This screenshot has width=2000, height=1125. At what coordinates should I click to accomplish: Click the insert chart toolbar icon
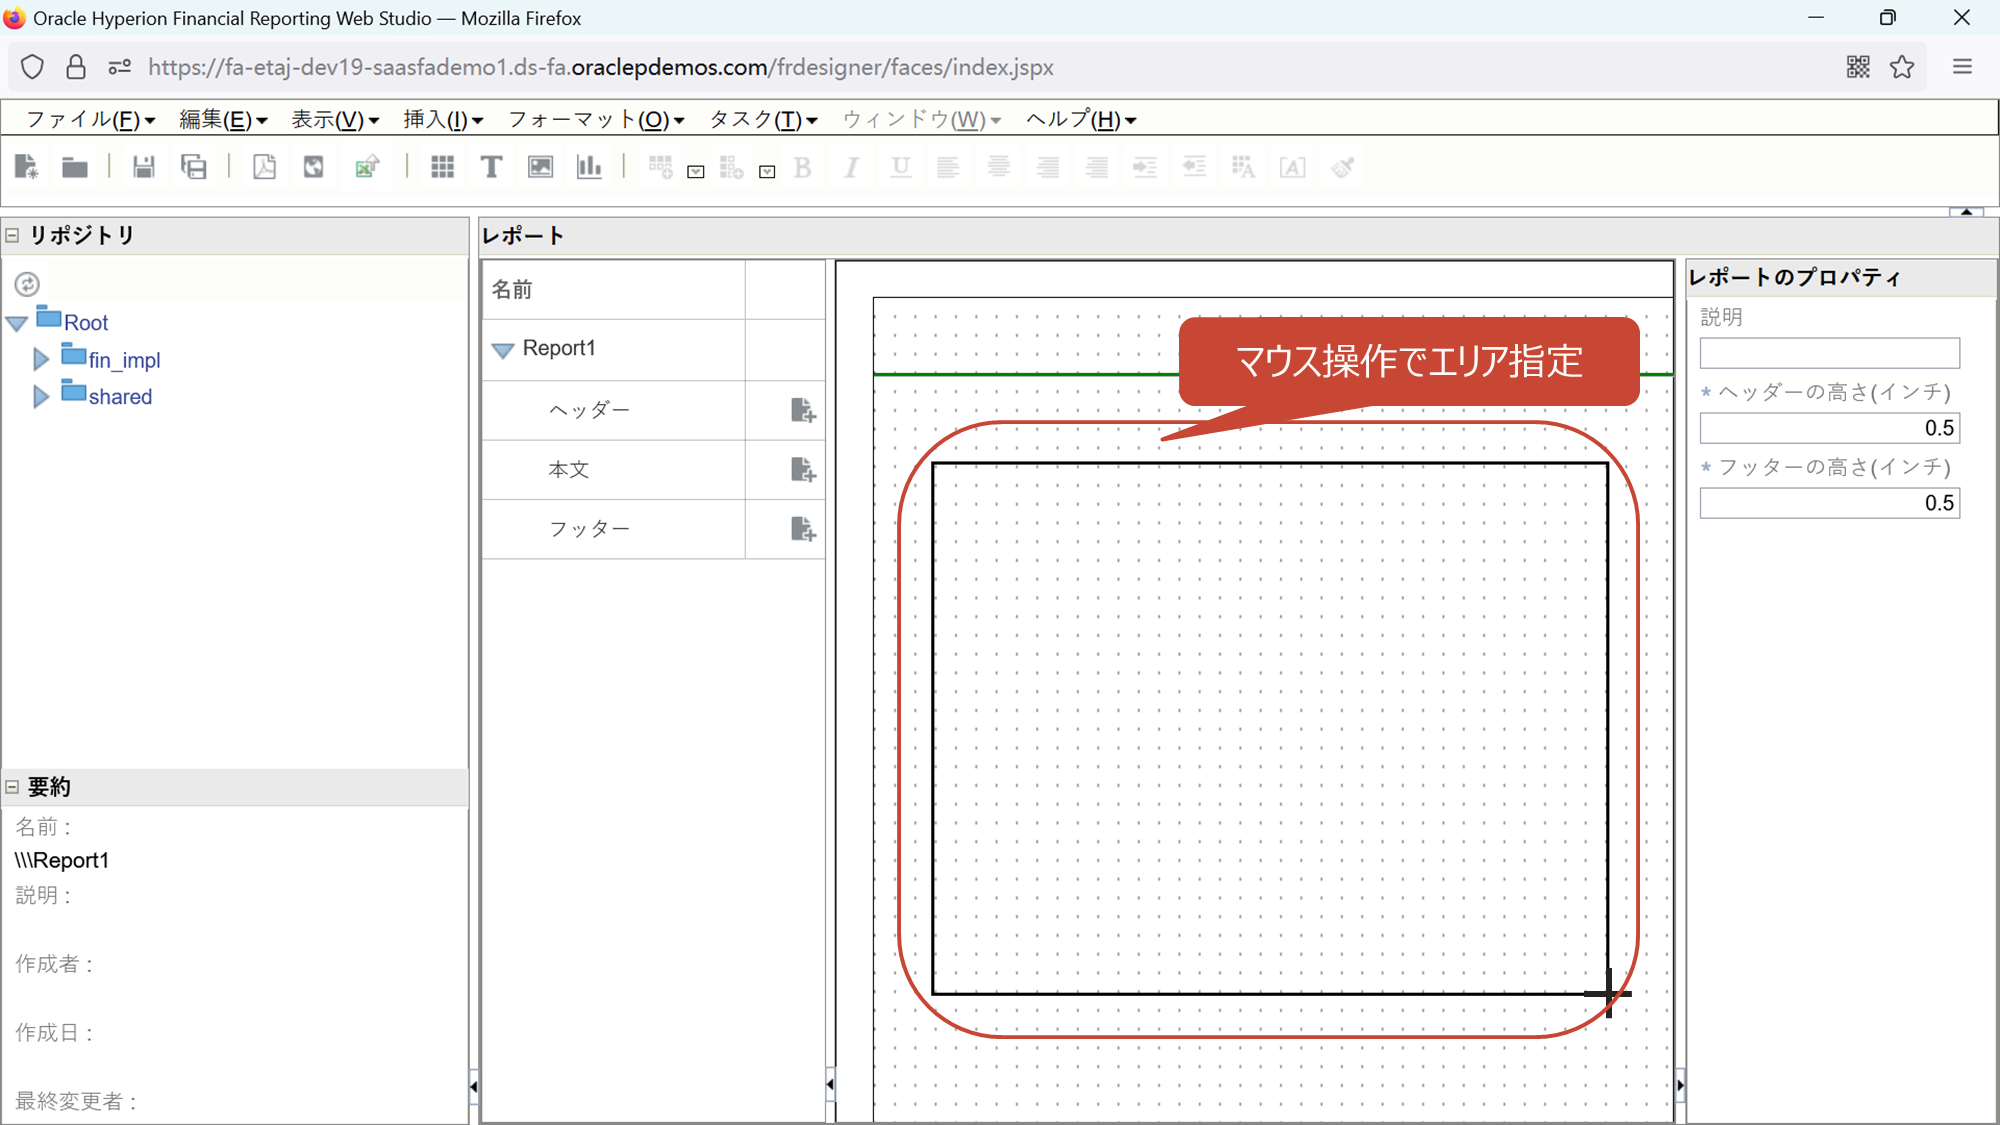[589, 167]
